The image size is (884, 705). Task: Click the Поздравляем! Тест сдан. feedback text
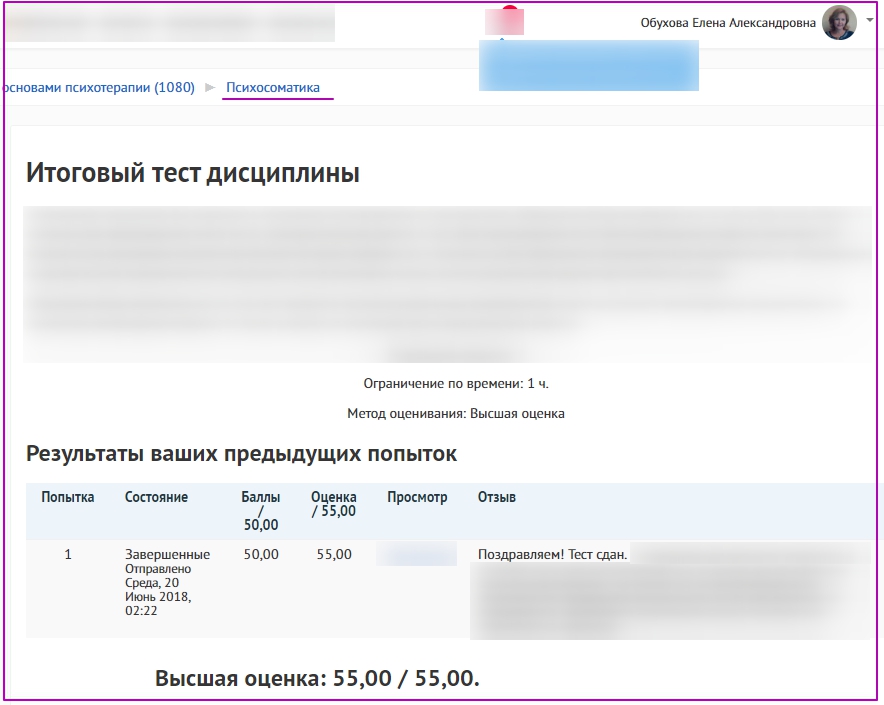click(x=552, y=555)
